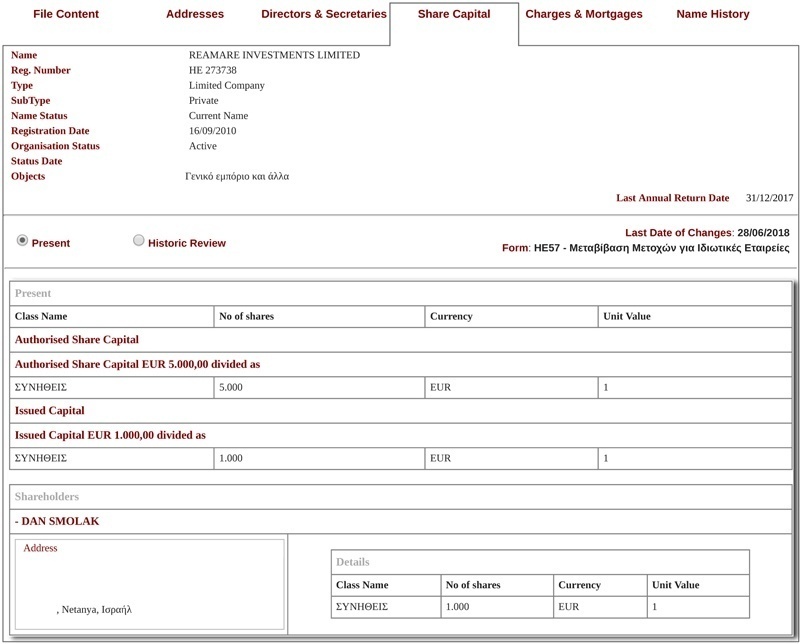
Task: Click the Issued Capital EUR 1.000,00 row
Action: point(401,435)
